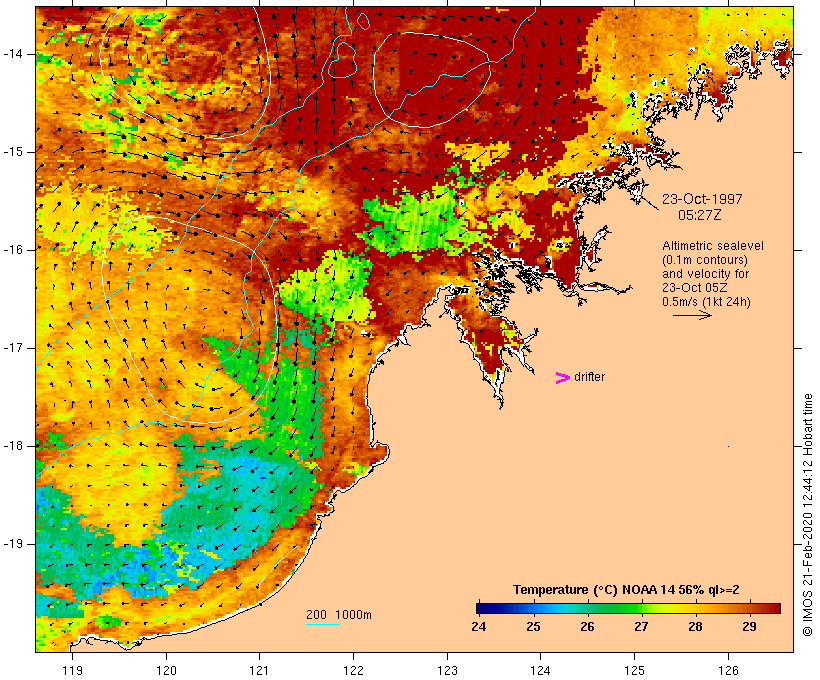Click the longitude label 121
Screen dimensions: 820x680
pos(259,670)
